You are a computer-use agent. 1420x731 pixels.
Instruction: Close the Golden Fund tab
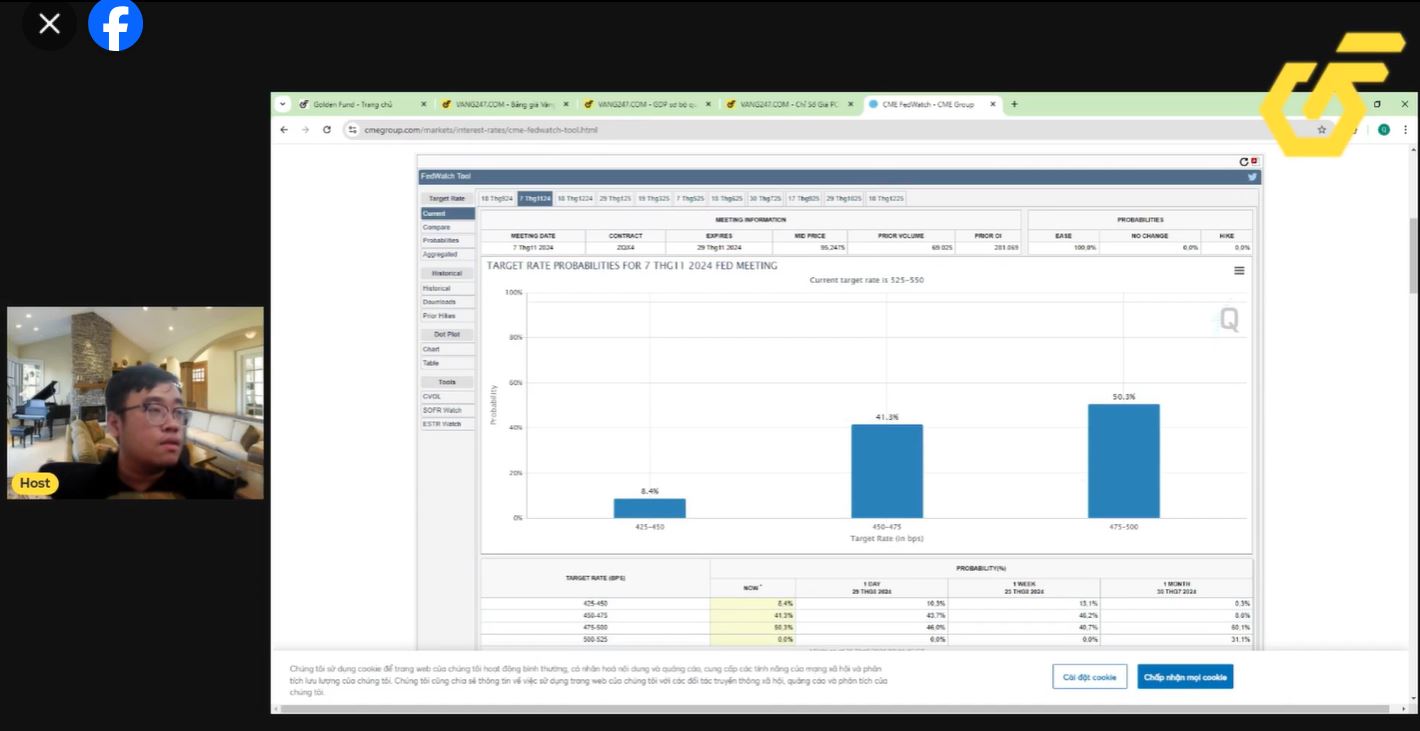click(423, 104)
